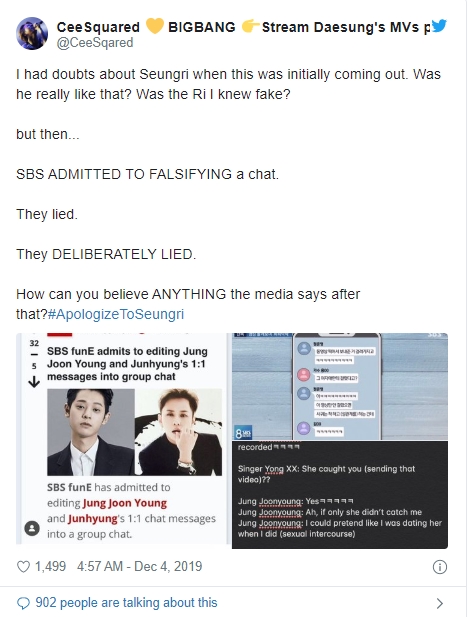Click the 1,499 likes count
This screenshot has width=469, height=617.
click(x=50, y=566)
